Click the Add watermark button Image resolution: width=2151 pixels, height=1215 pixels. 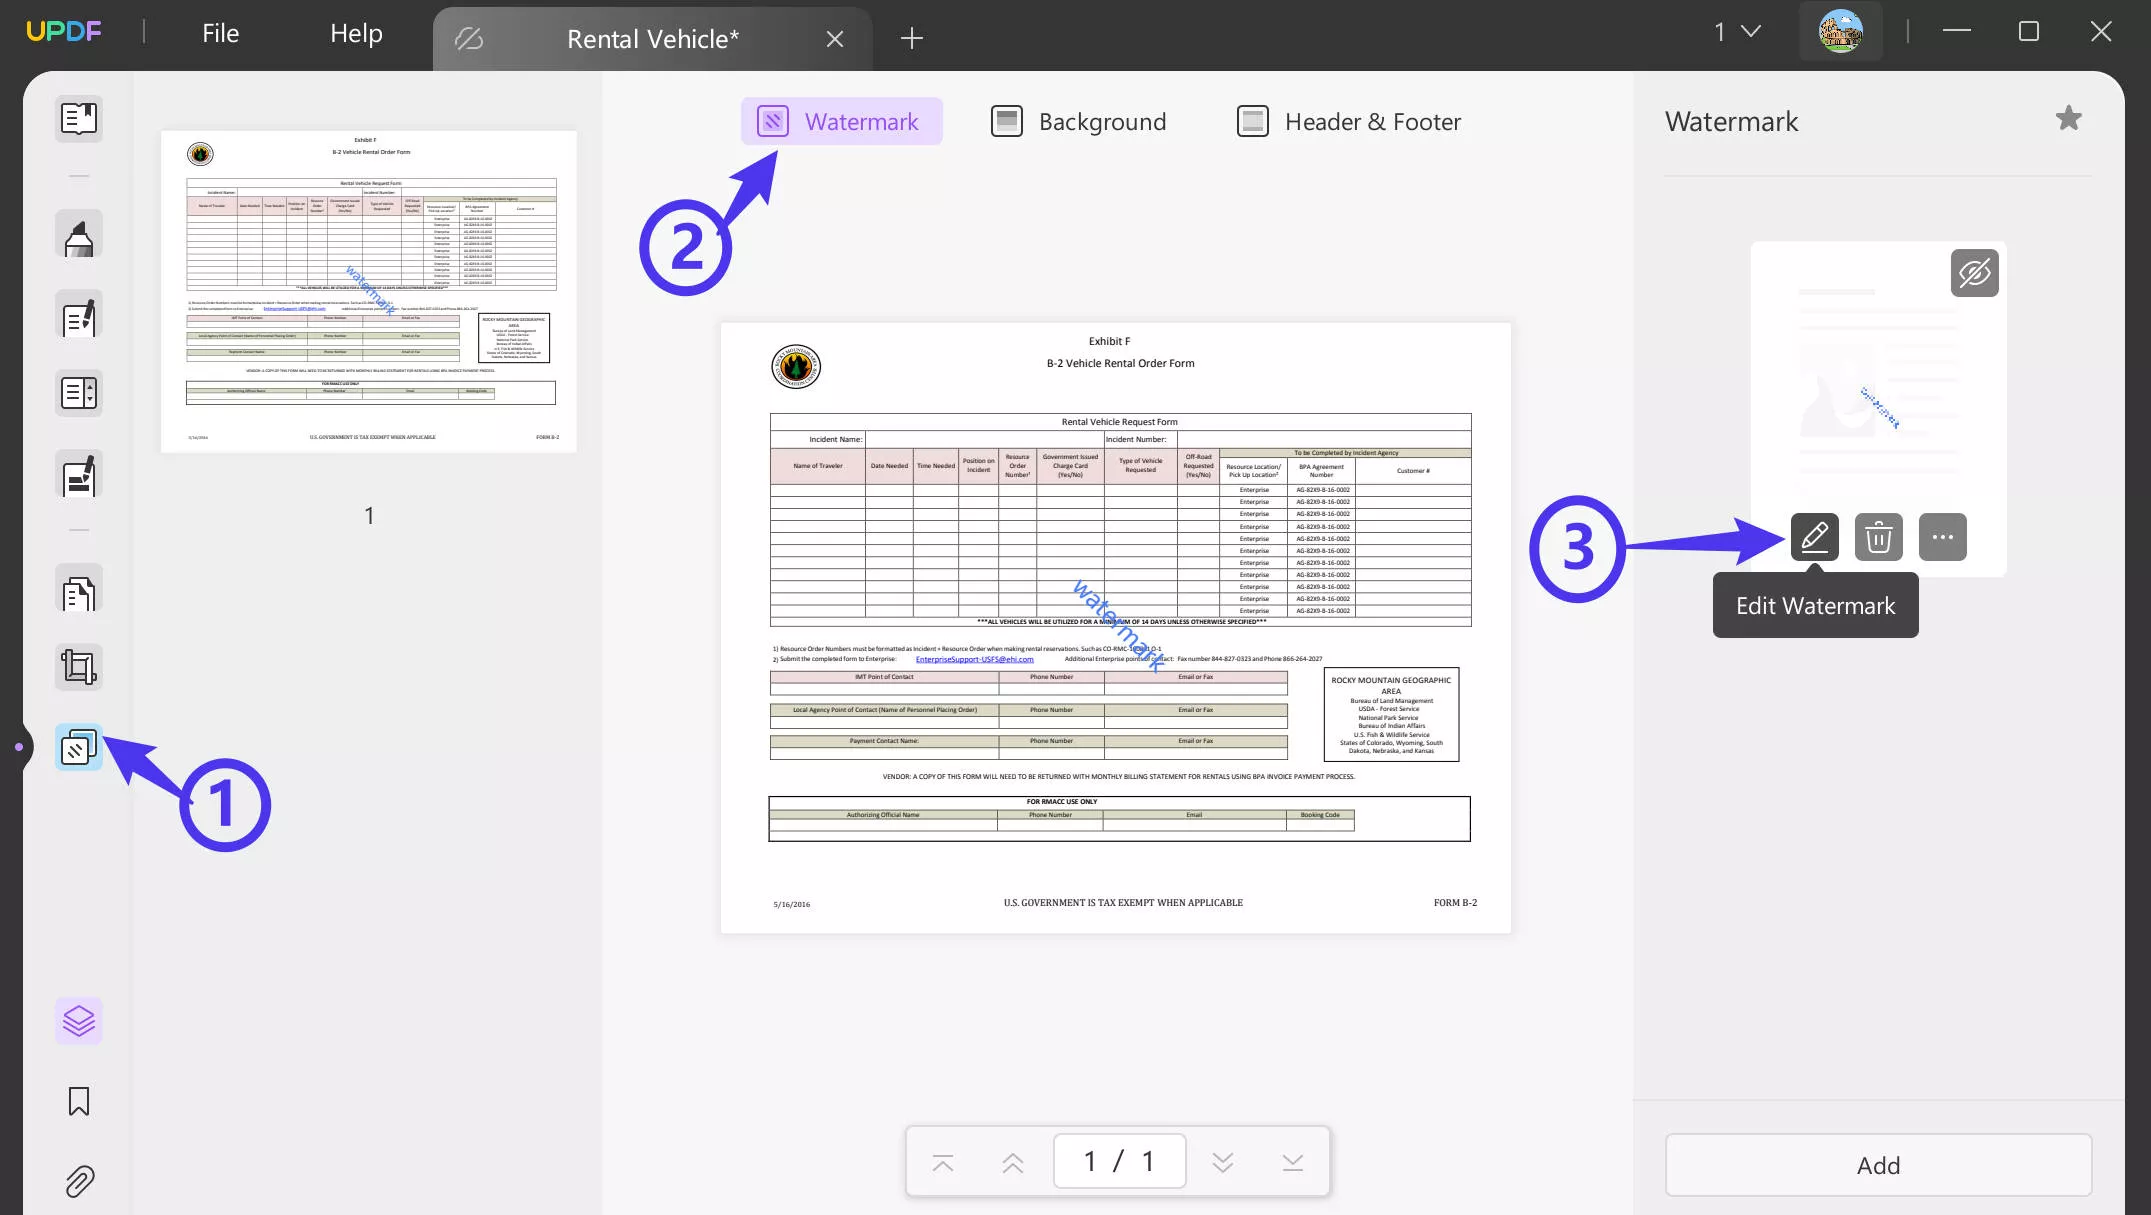(x=1878, y=1165)
